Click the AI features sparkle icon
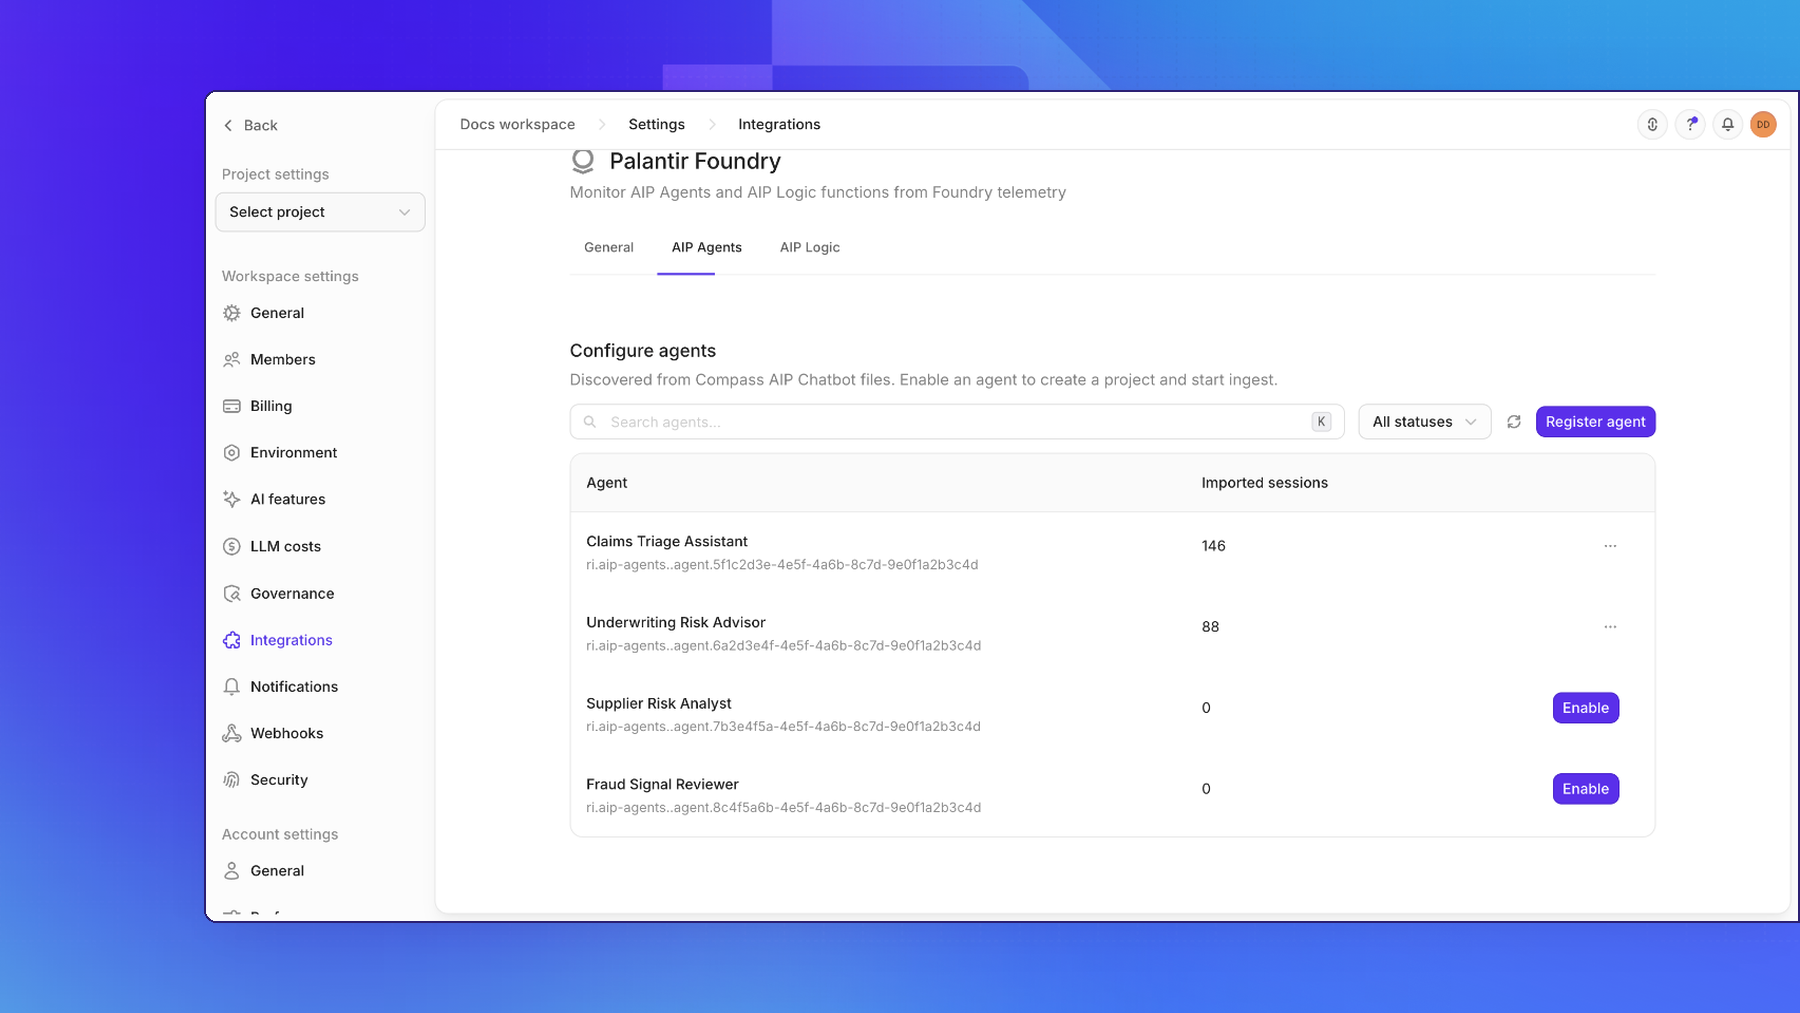The height and width of the screenshot is (1013, 1800). (232, 499)
